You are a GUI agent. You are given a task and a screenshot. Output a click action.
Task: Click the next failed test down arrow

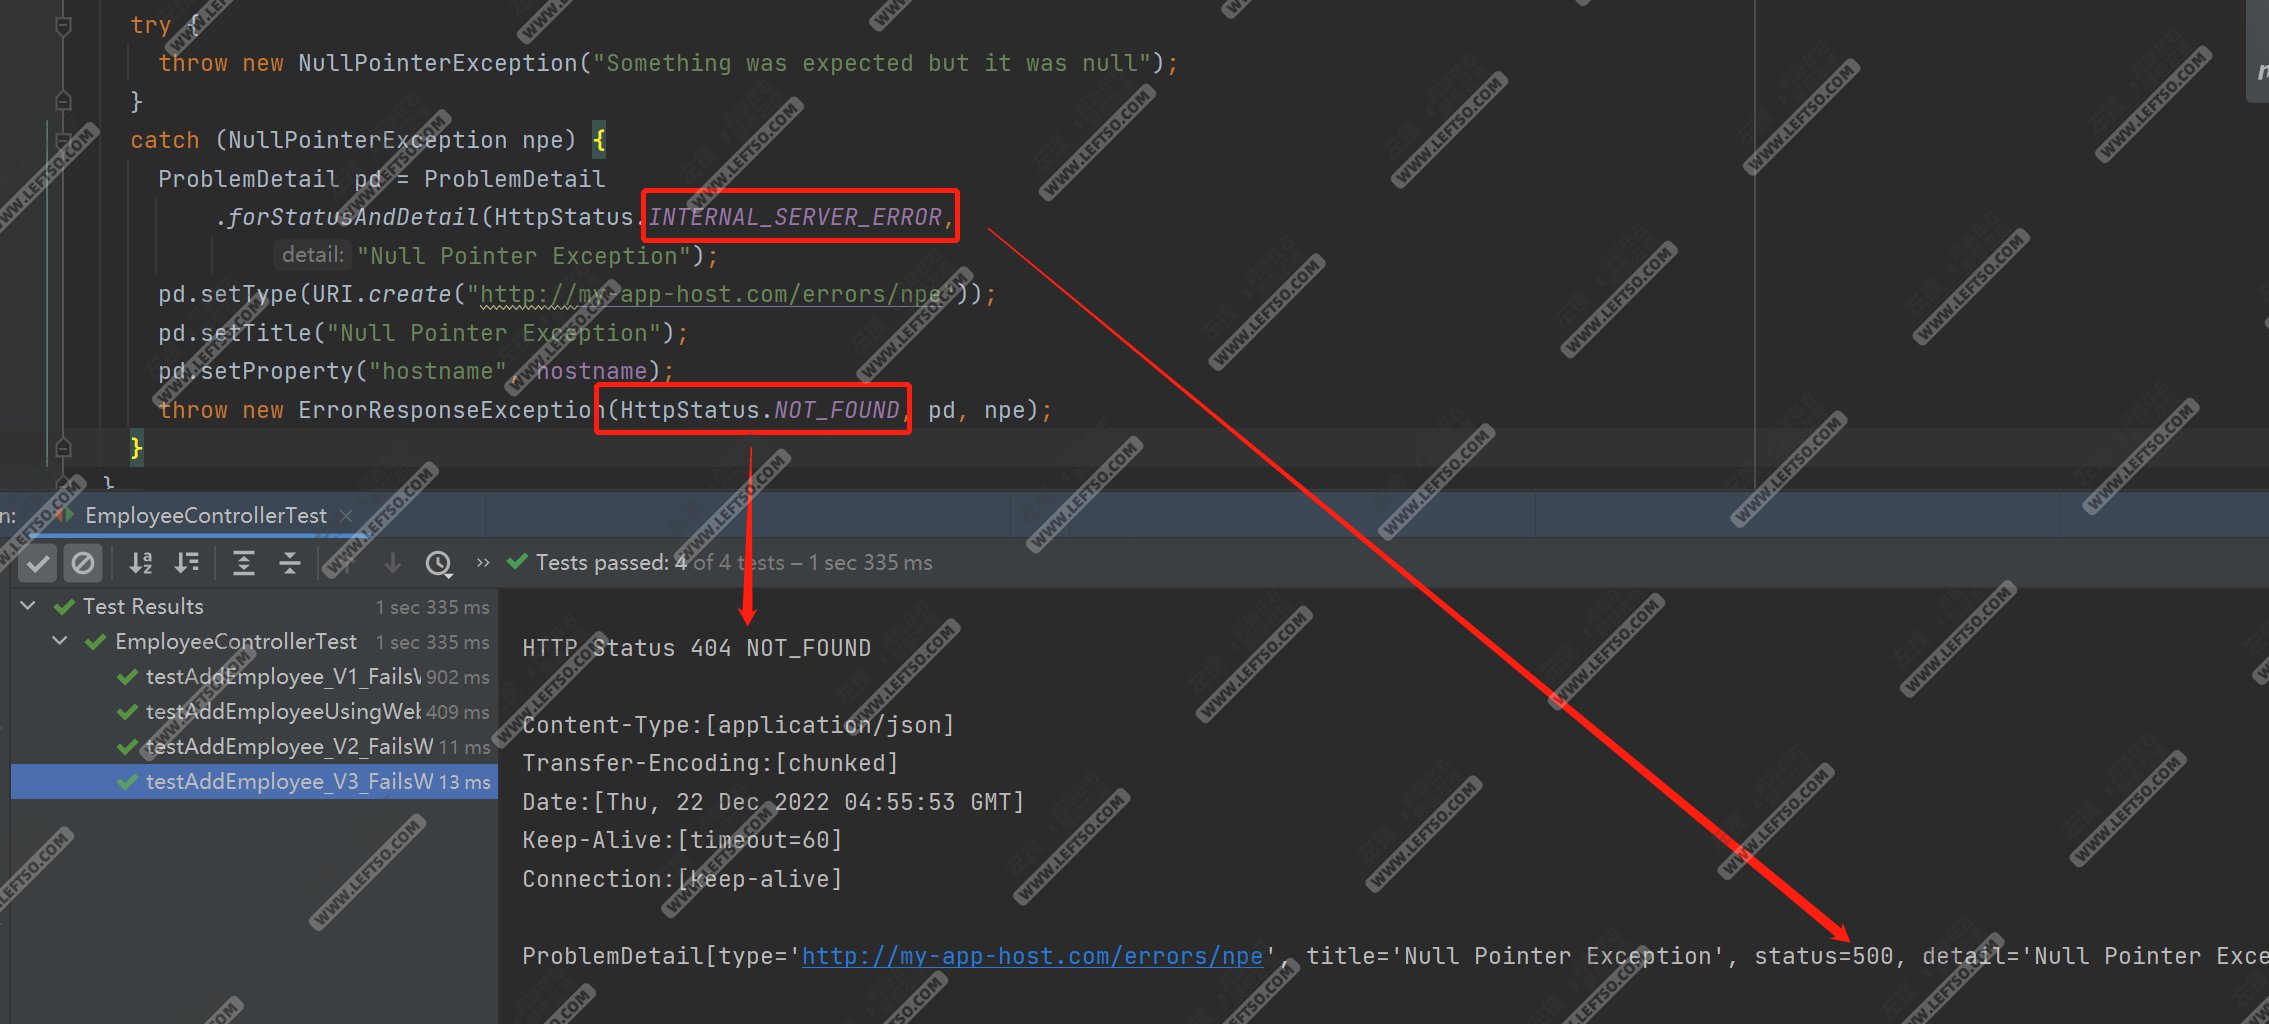[393, 564]
